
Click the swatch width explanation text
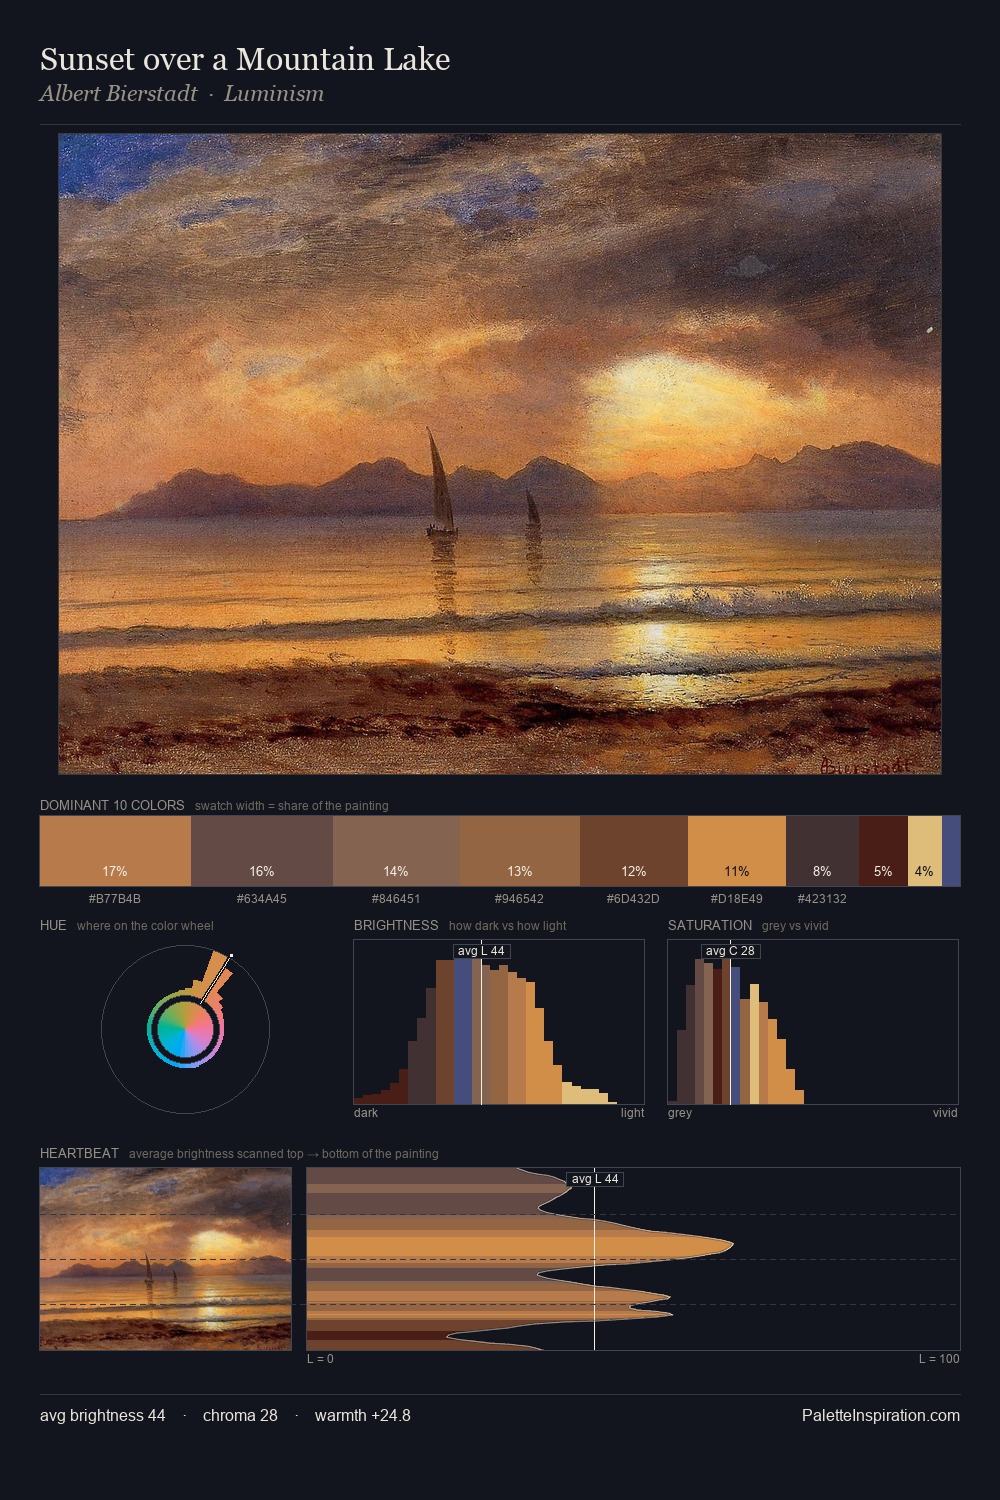292,806
